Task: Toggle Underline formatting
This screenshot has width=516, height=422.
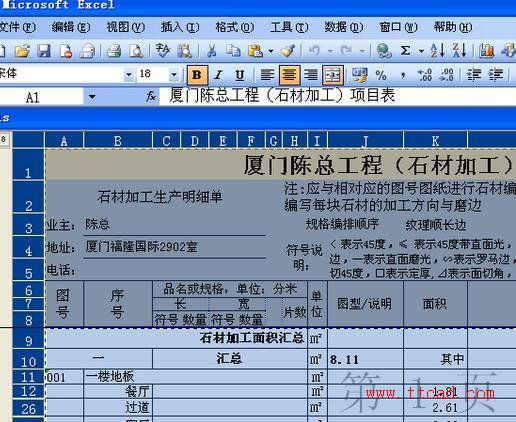Action: pos(240,75)
